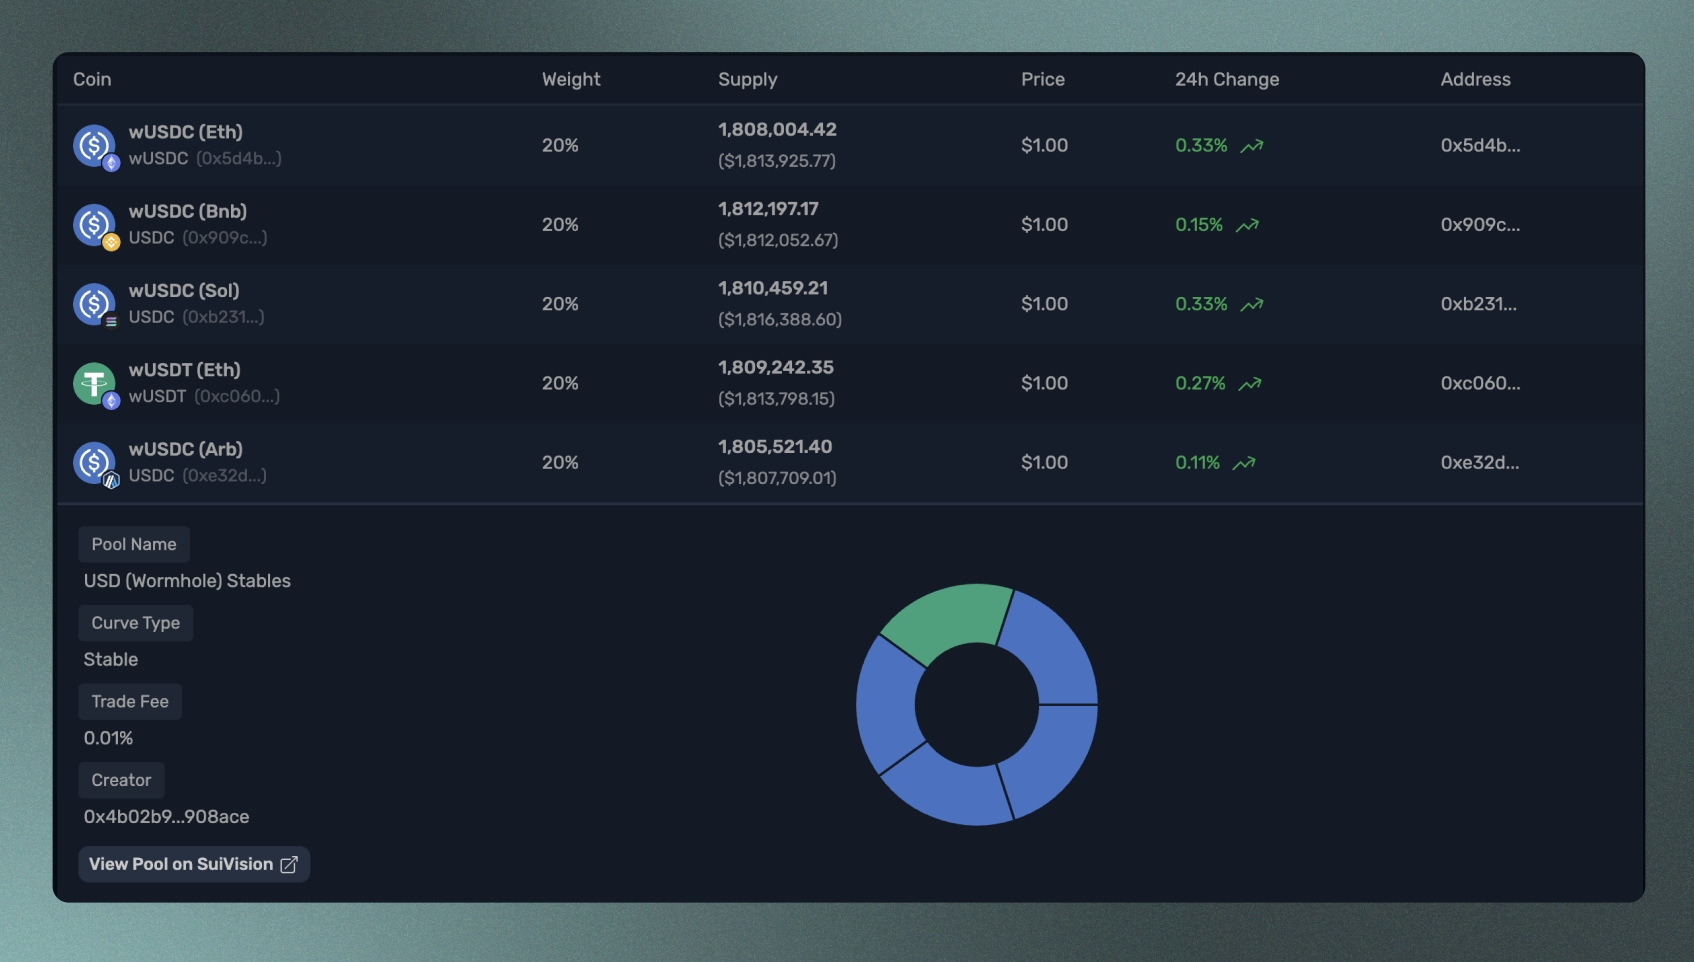Click the wUSDC (Arb) coin icon
The image size is (1694, 962).
point(95,463)
